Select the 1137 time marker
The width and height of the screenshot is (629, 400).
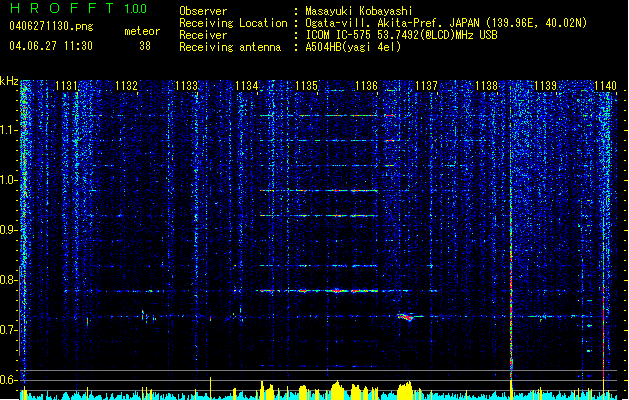click(426, 86)
